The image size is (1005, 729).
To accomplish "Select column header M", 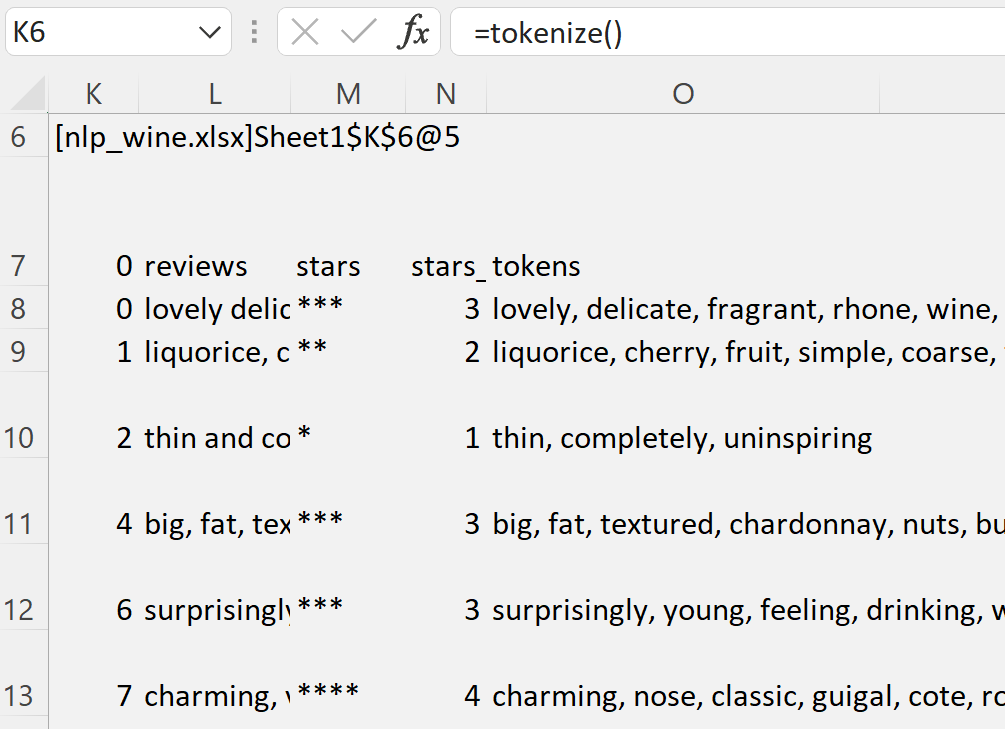I will (348, 93).
